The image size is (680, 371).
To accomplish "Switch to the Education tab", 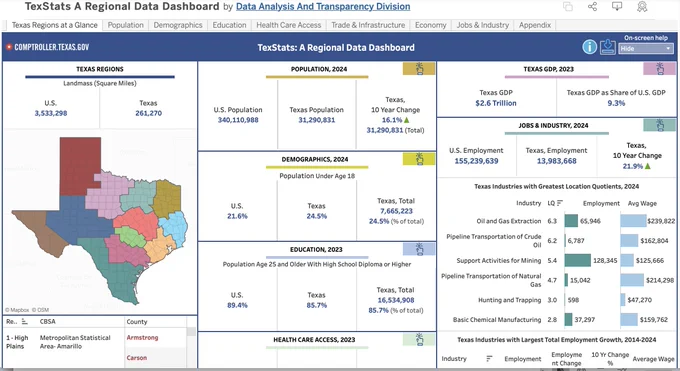I will point(229,25).
